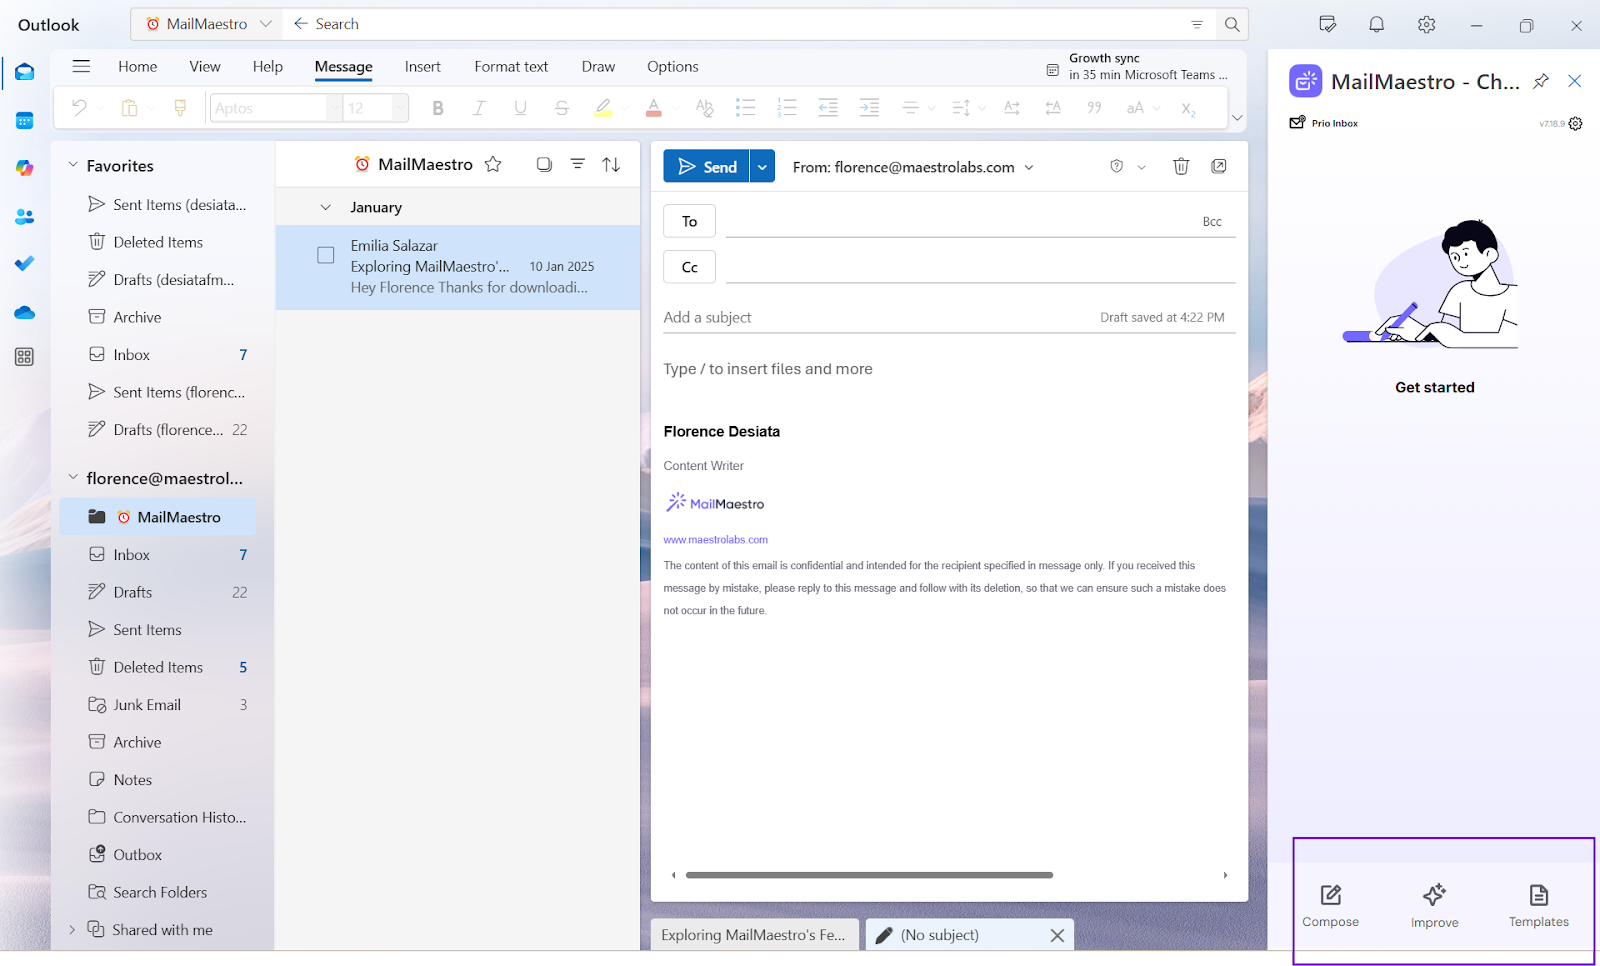Open Outlook settings gear
Screen dimensions: 1600x966
(1427, 25)
